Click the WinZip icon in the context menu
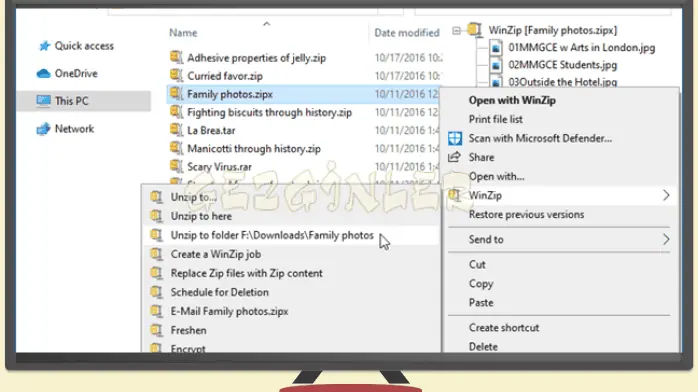 pos(454,195)
